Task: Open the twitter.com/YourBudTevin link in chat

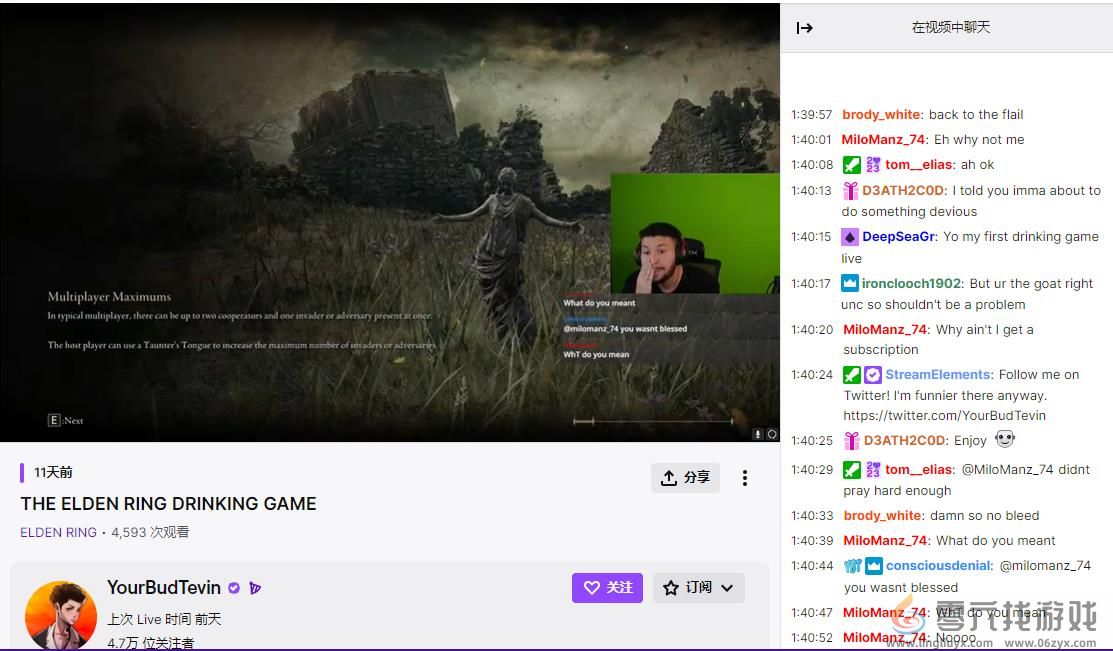Action: [944, 415]
